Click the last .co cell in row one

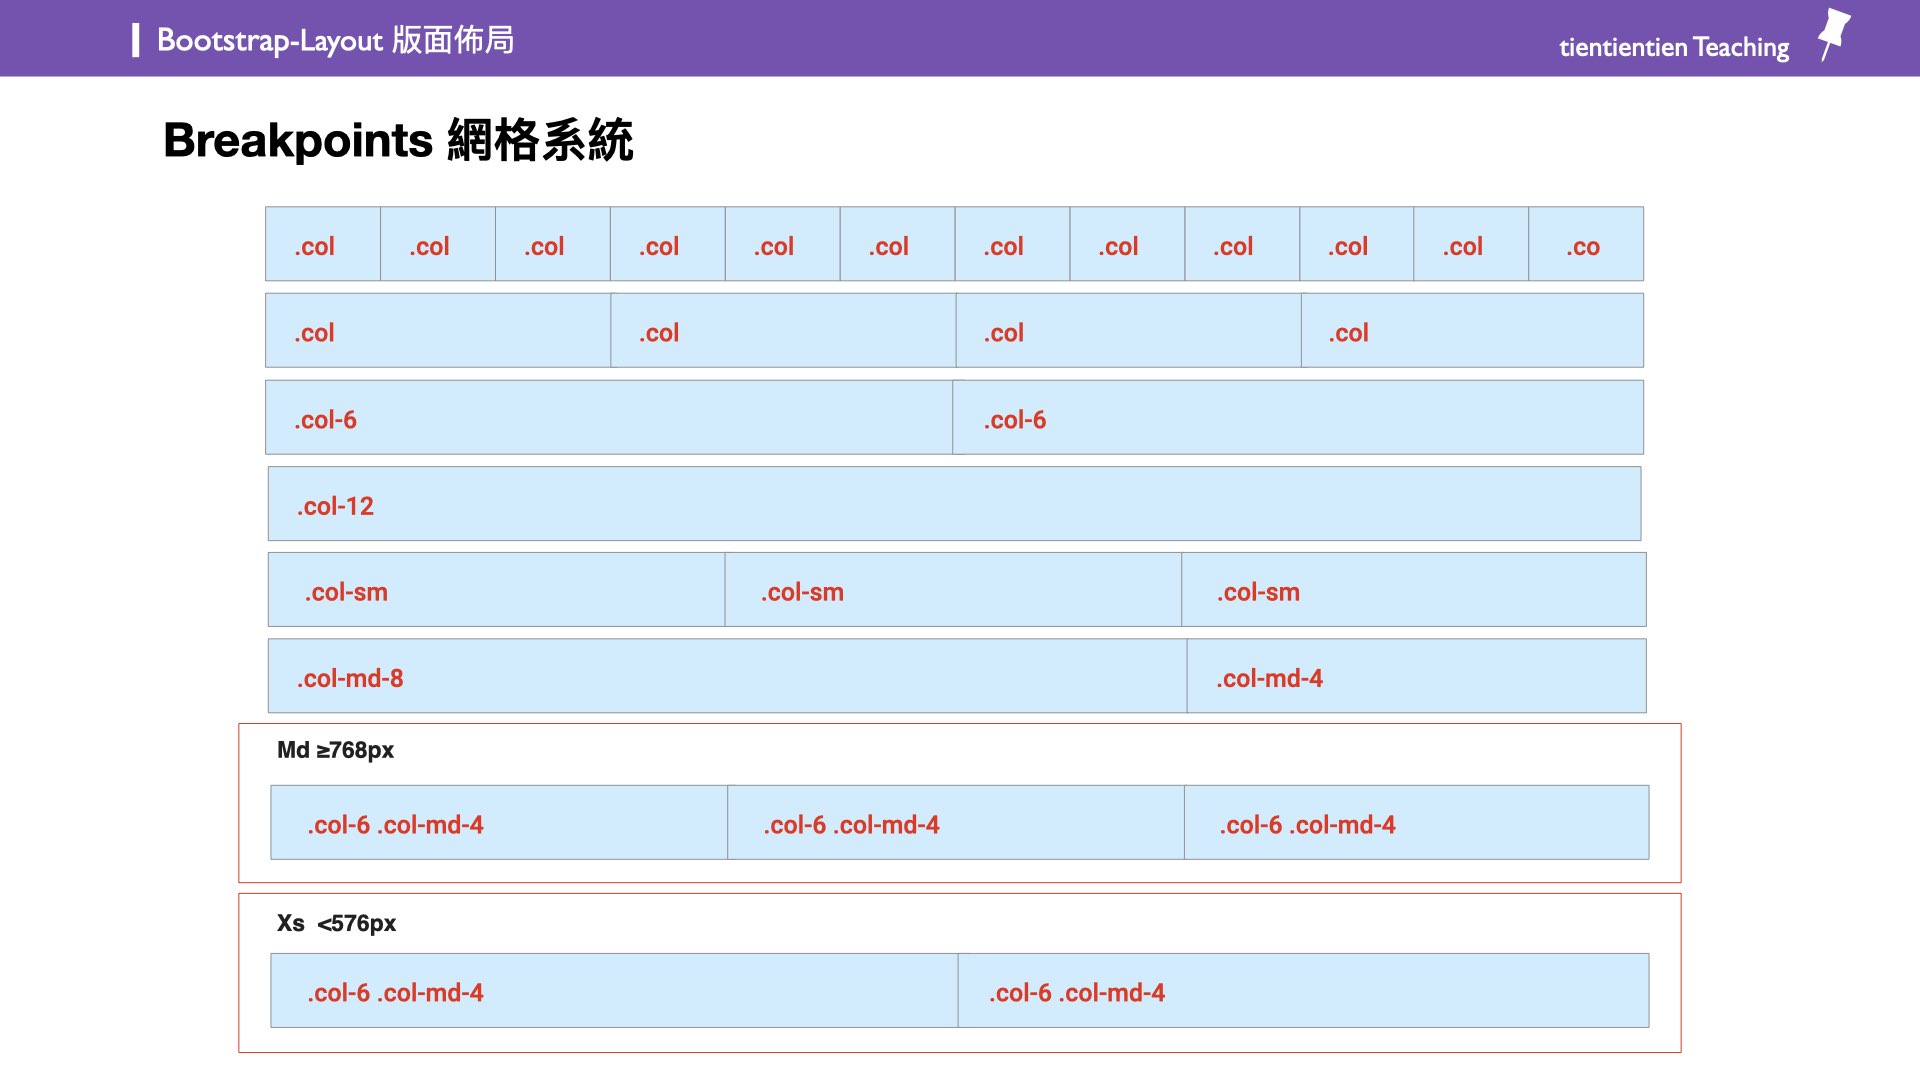point(1585,245)
